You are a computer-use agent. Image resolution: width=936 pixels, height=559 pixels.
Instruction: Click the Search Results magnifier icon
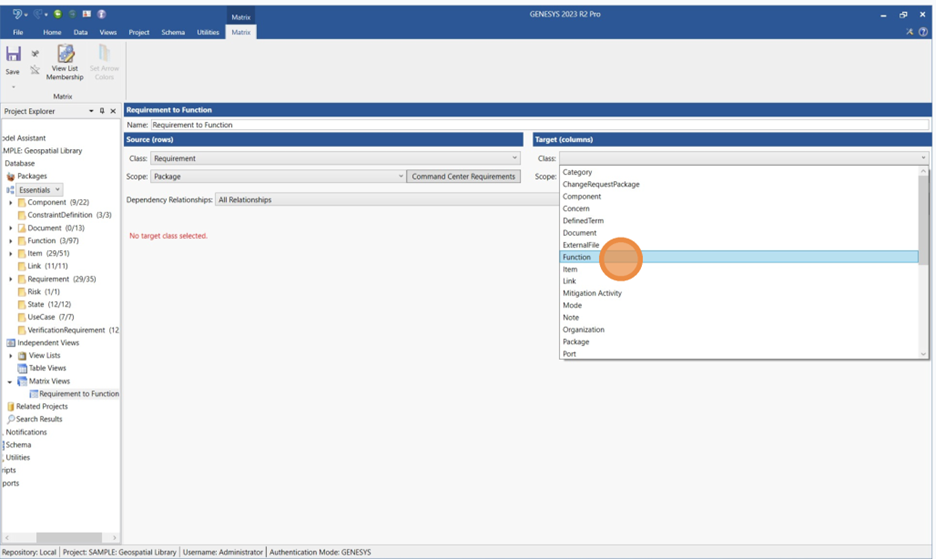click(x=10, y=419)
